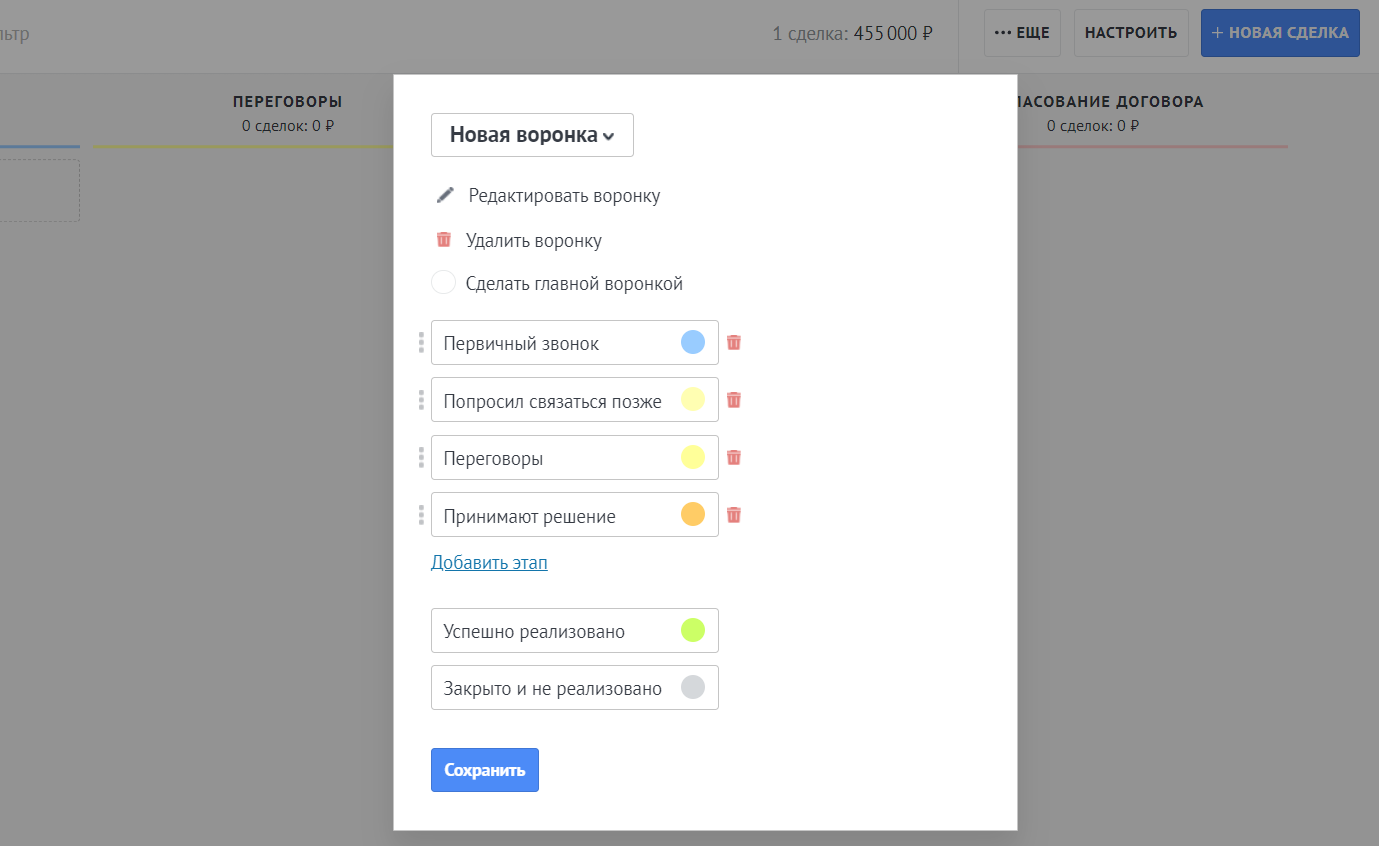The image size is (1379, 846).
Task: Open the Новая воронка dropdown
Action: point(532,135)
